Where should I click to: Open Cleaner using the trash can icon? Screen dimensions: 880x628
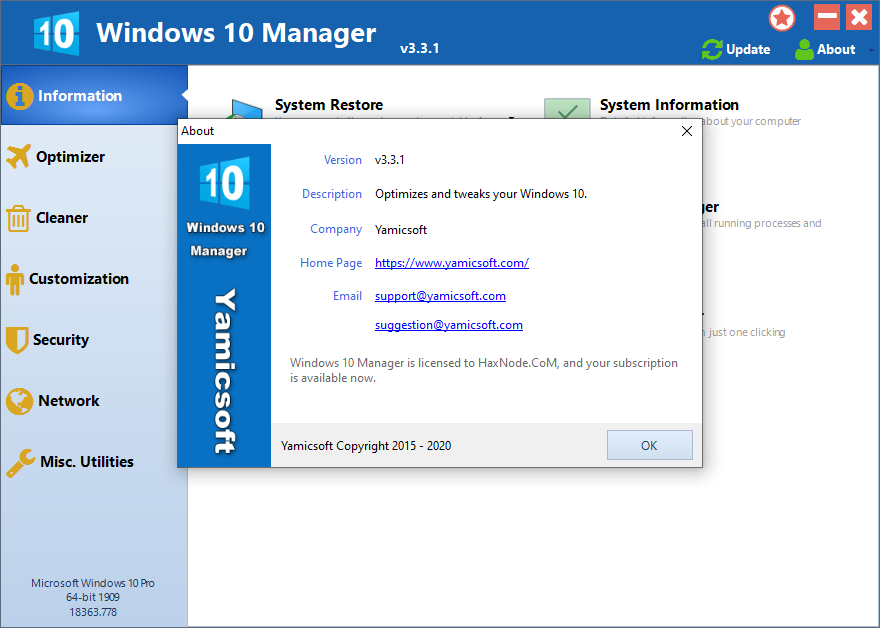pyautogui.click(x=18, y=217)
